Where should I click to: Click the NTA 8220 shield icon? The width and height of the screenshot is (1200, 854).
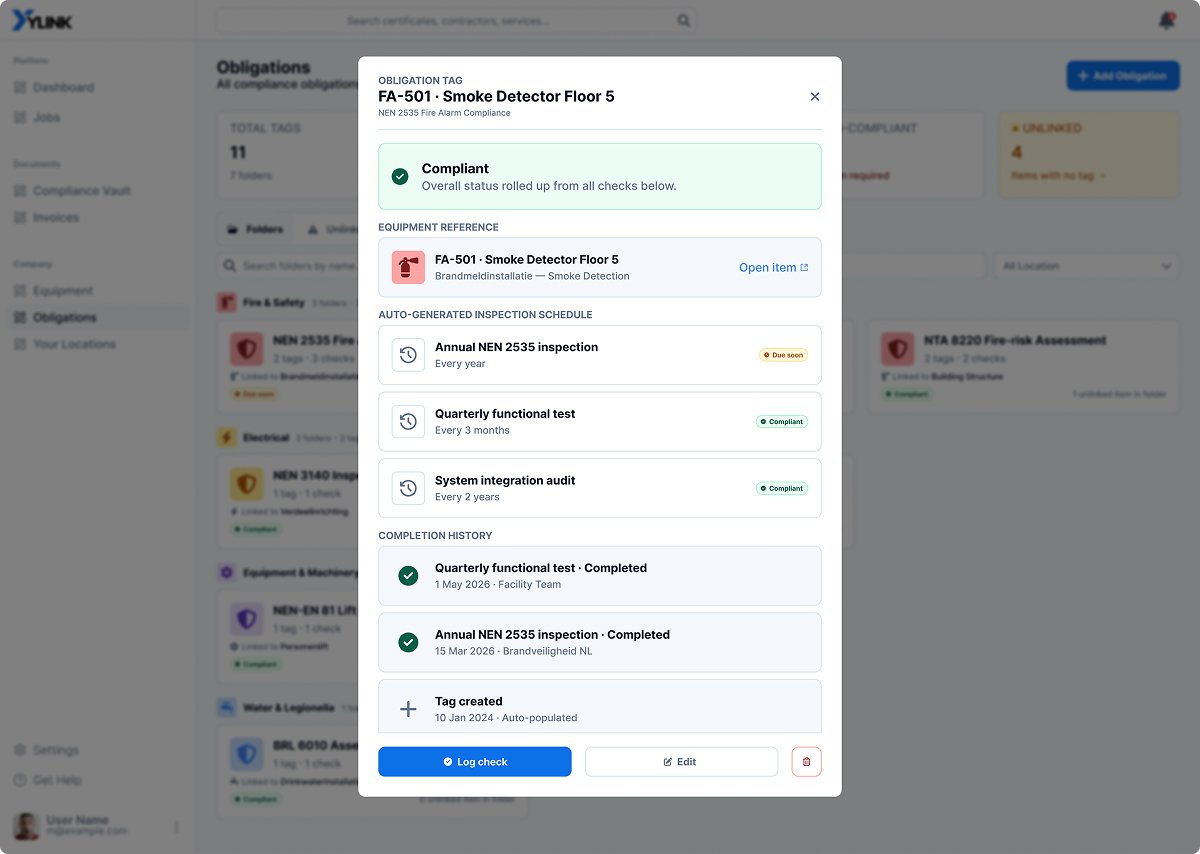[897, 349]
